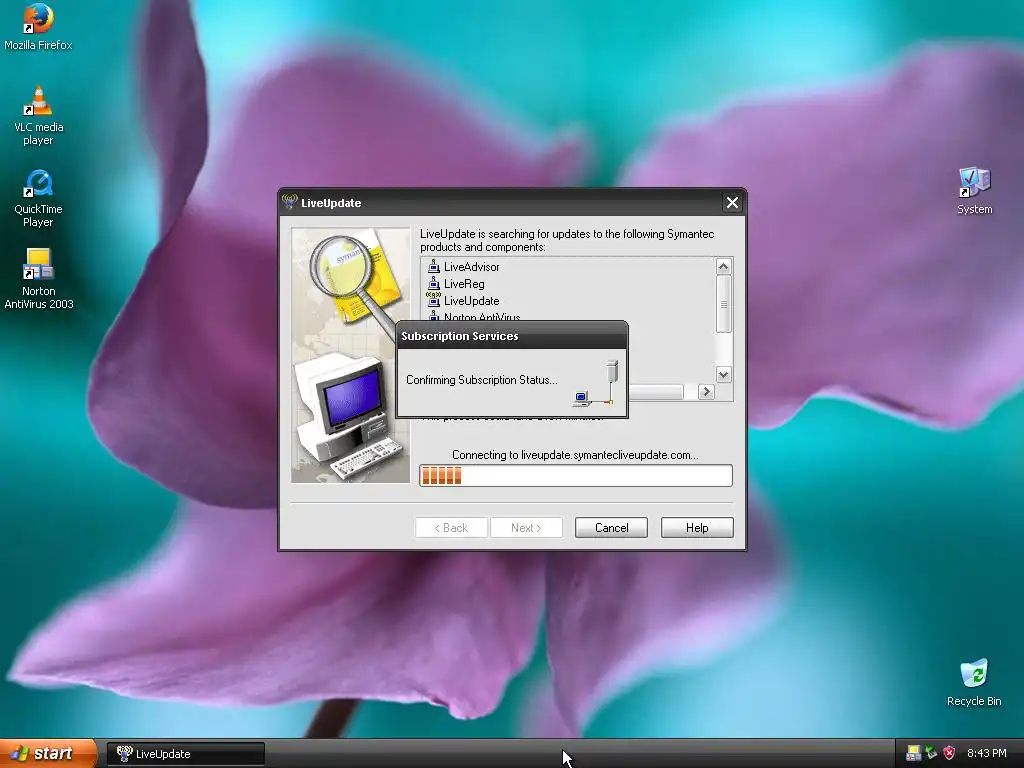1024x768 pixels.
Task: Click the Cancel button
Action: (611, 528)
